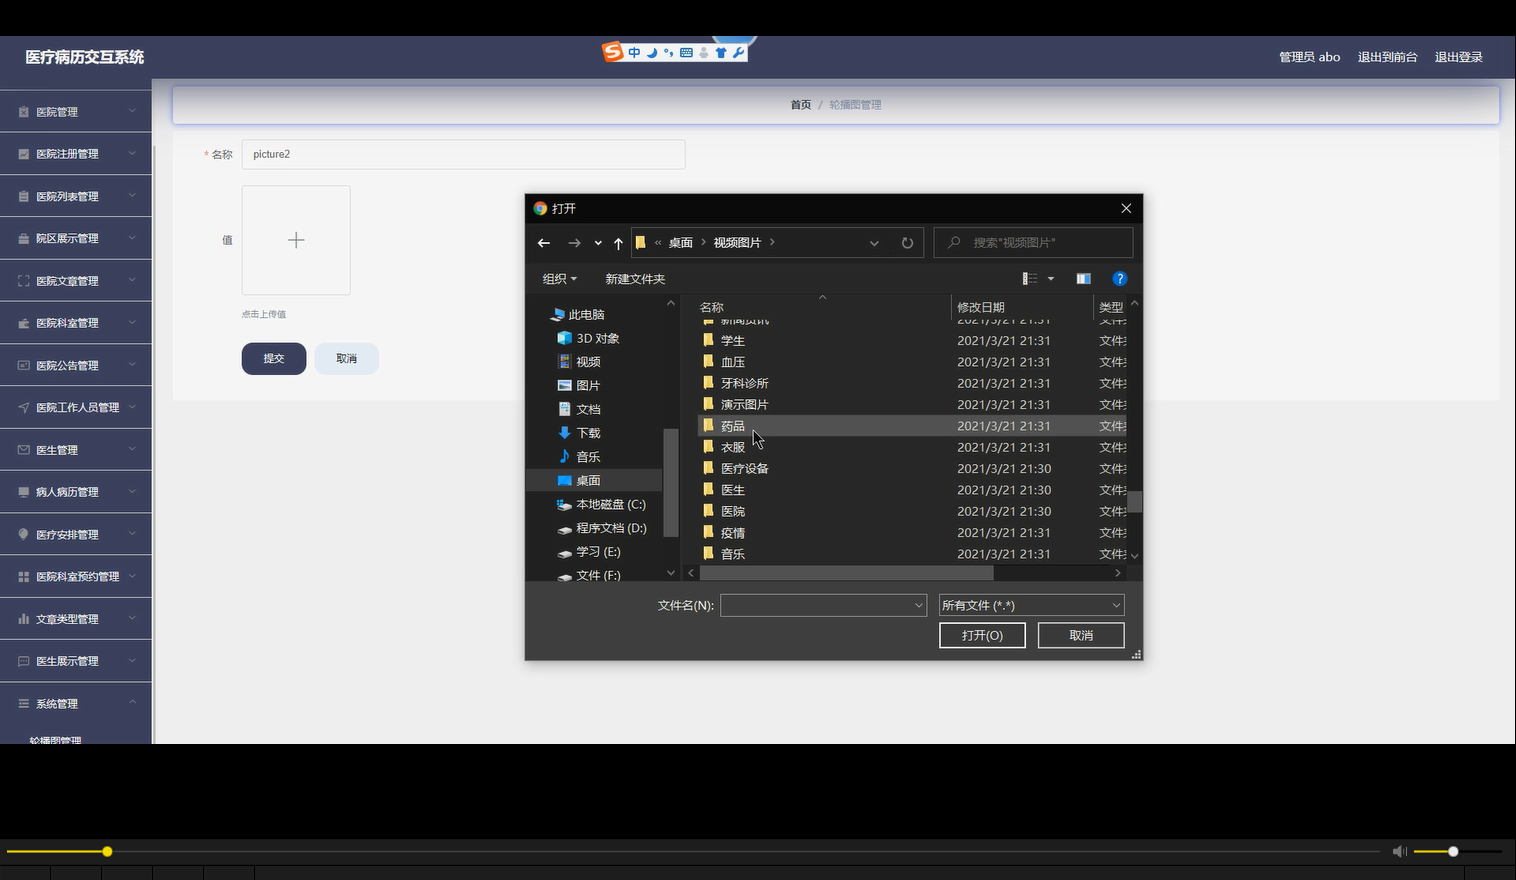Viewport: 1516px width, 880px height.
Task: Click the 医疗安排管理 sidebar icon
Action: [x=24, y=535]
